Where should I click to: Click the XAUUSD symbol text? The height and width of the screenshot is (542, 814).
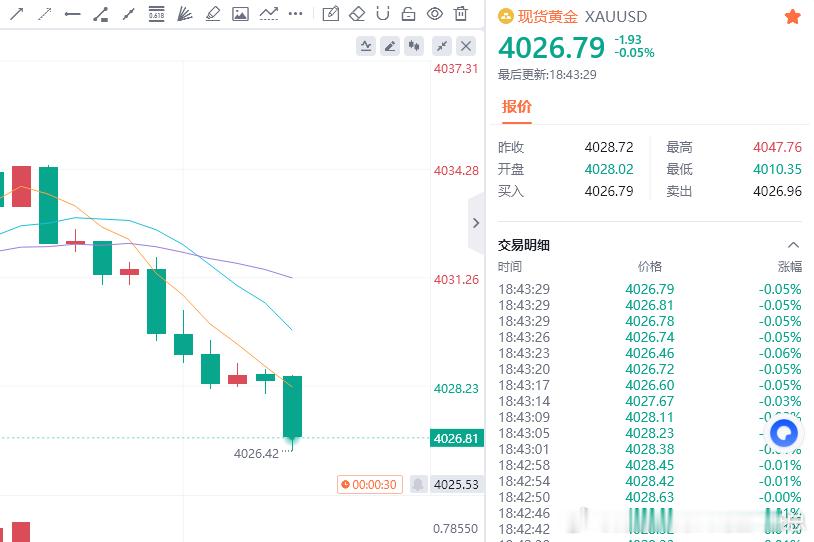[616, 17]
